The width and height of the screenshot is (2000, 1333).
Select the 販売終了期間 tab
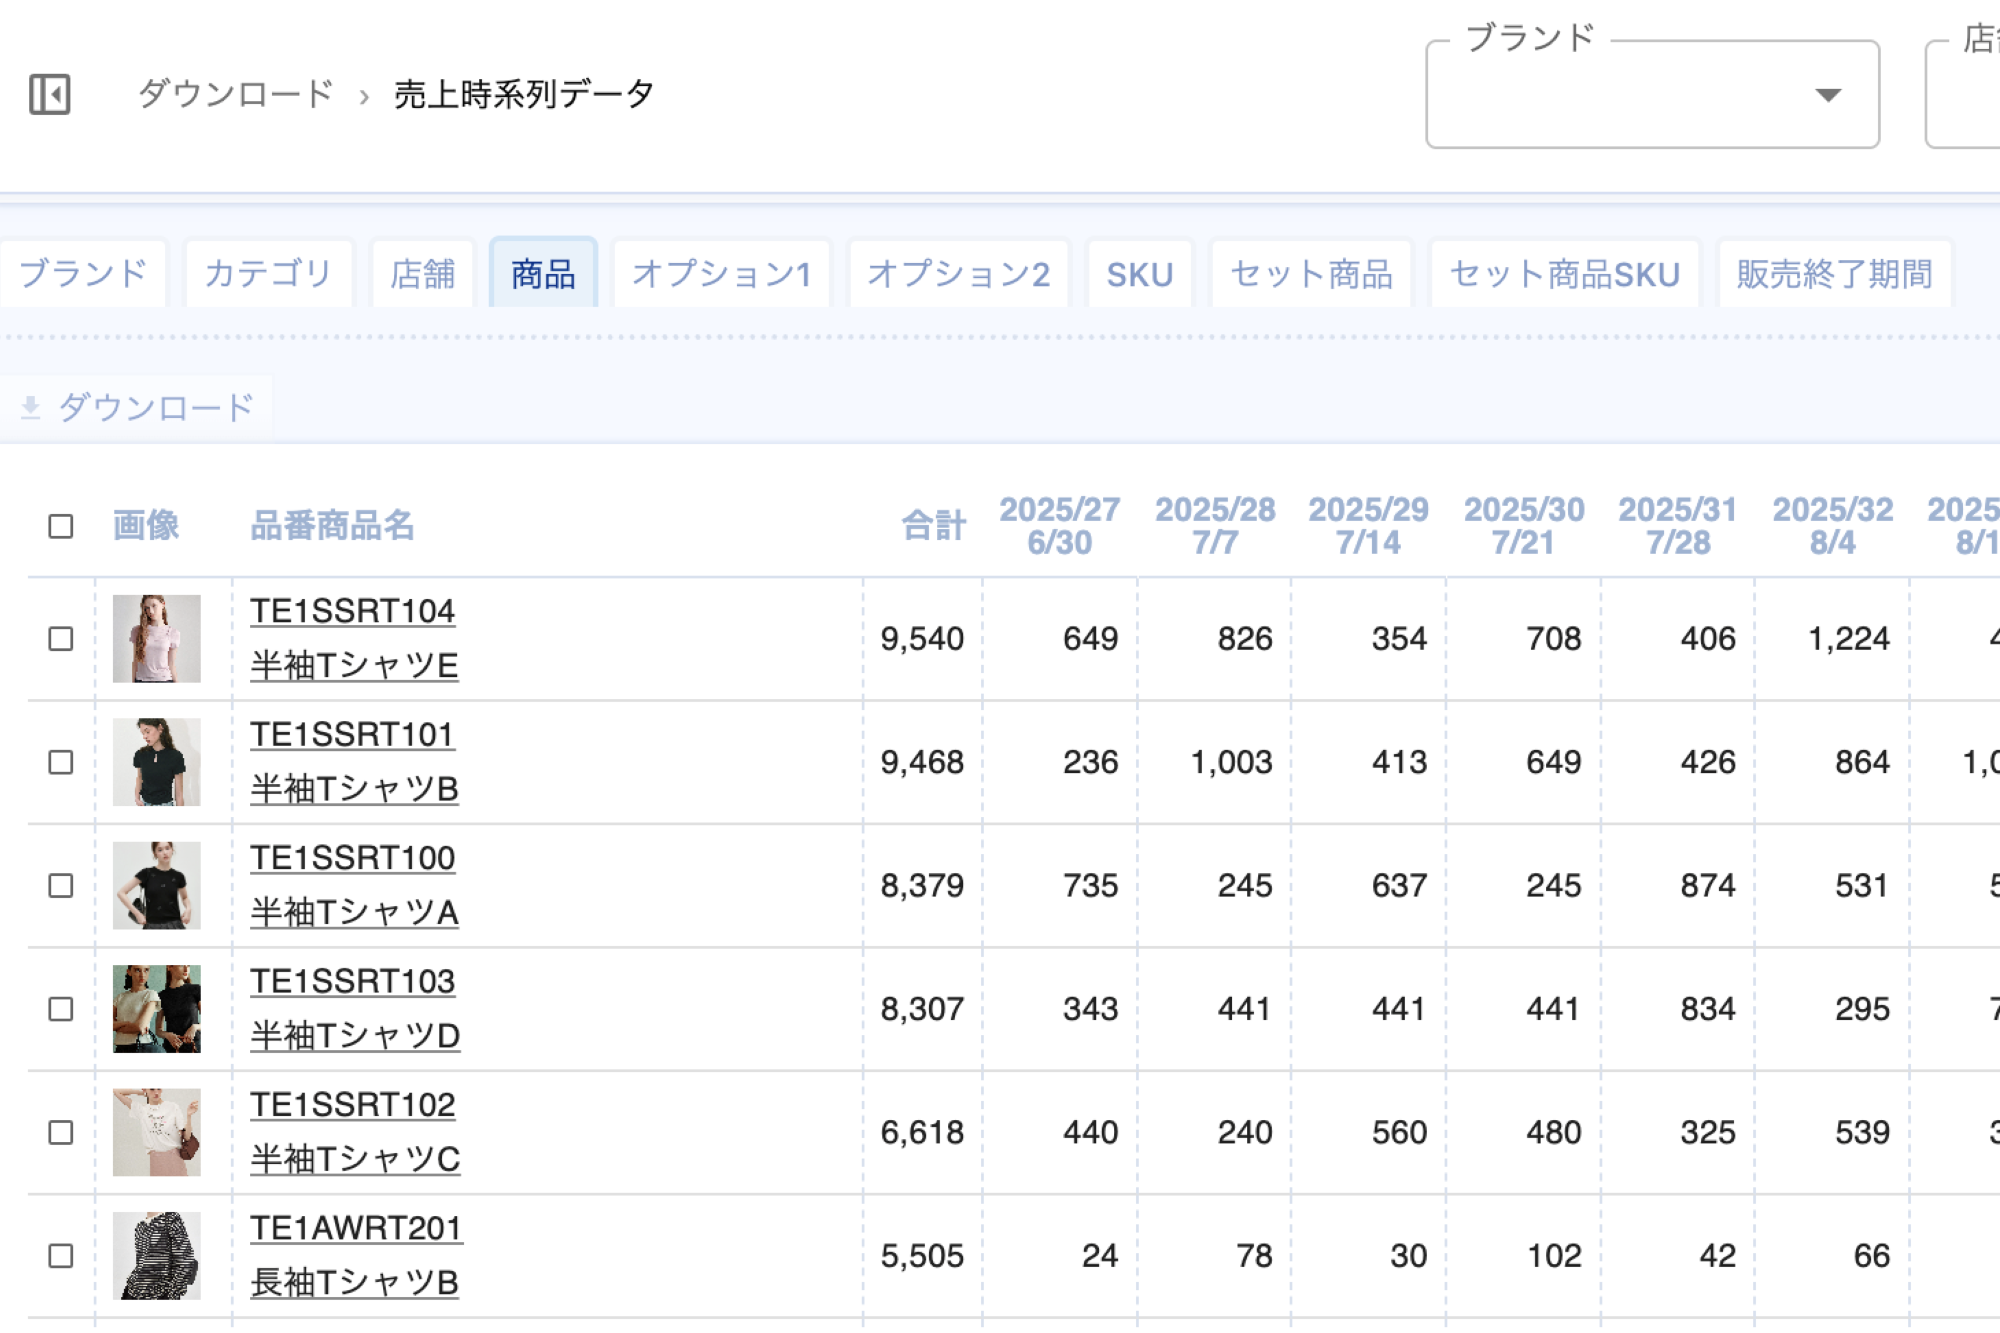coord(1834,273)
